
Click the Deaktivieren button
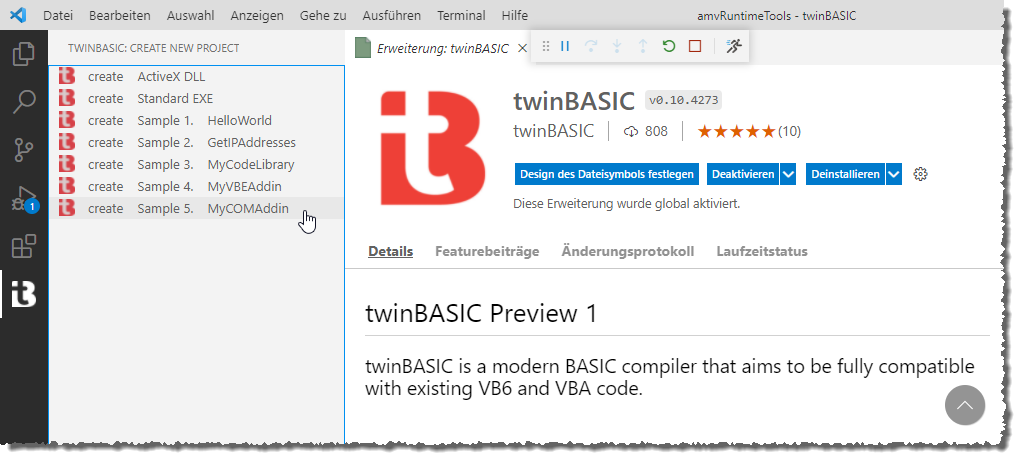(x=743, y=174)
